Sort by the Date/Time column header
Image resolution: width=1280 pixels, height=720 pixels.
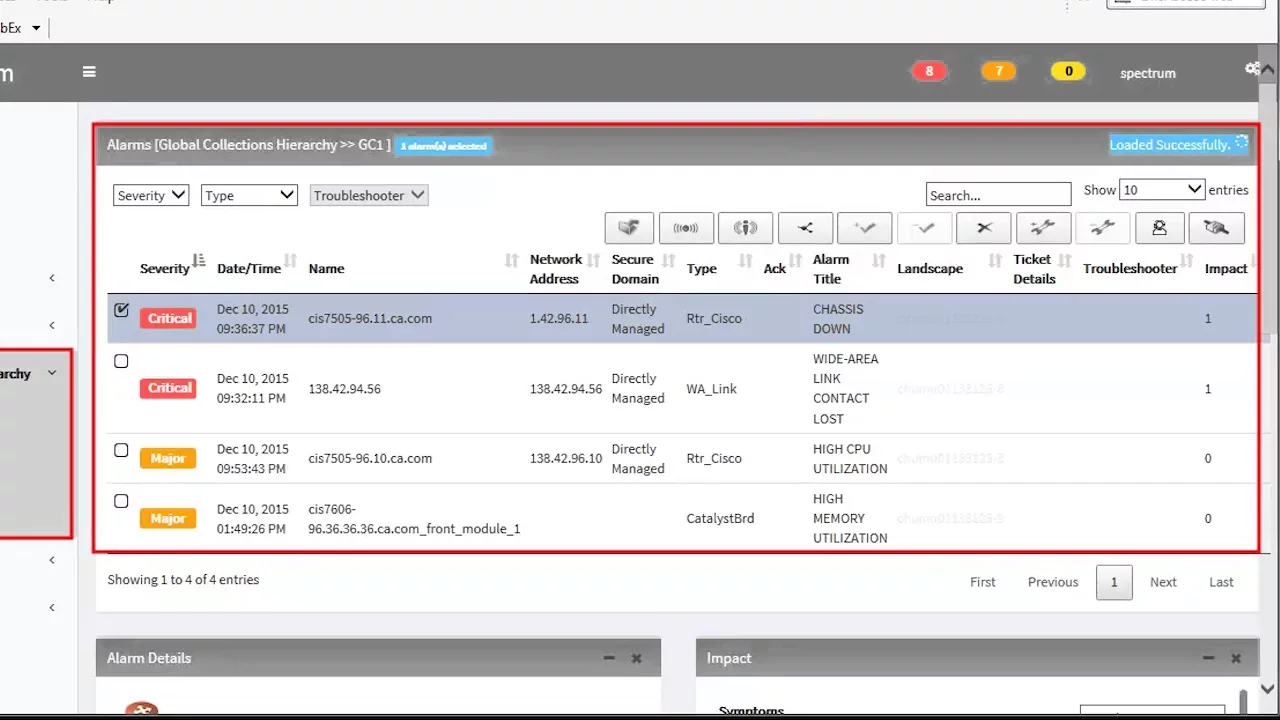249,268
